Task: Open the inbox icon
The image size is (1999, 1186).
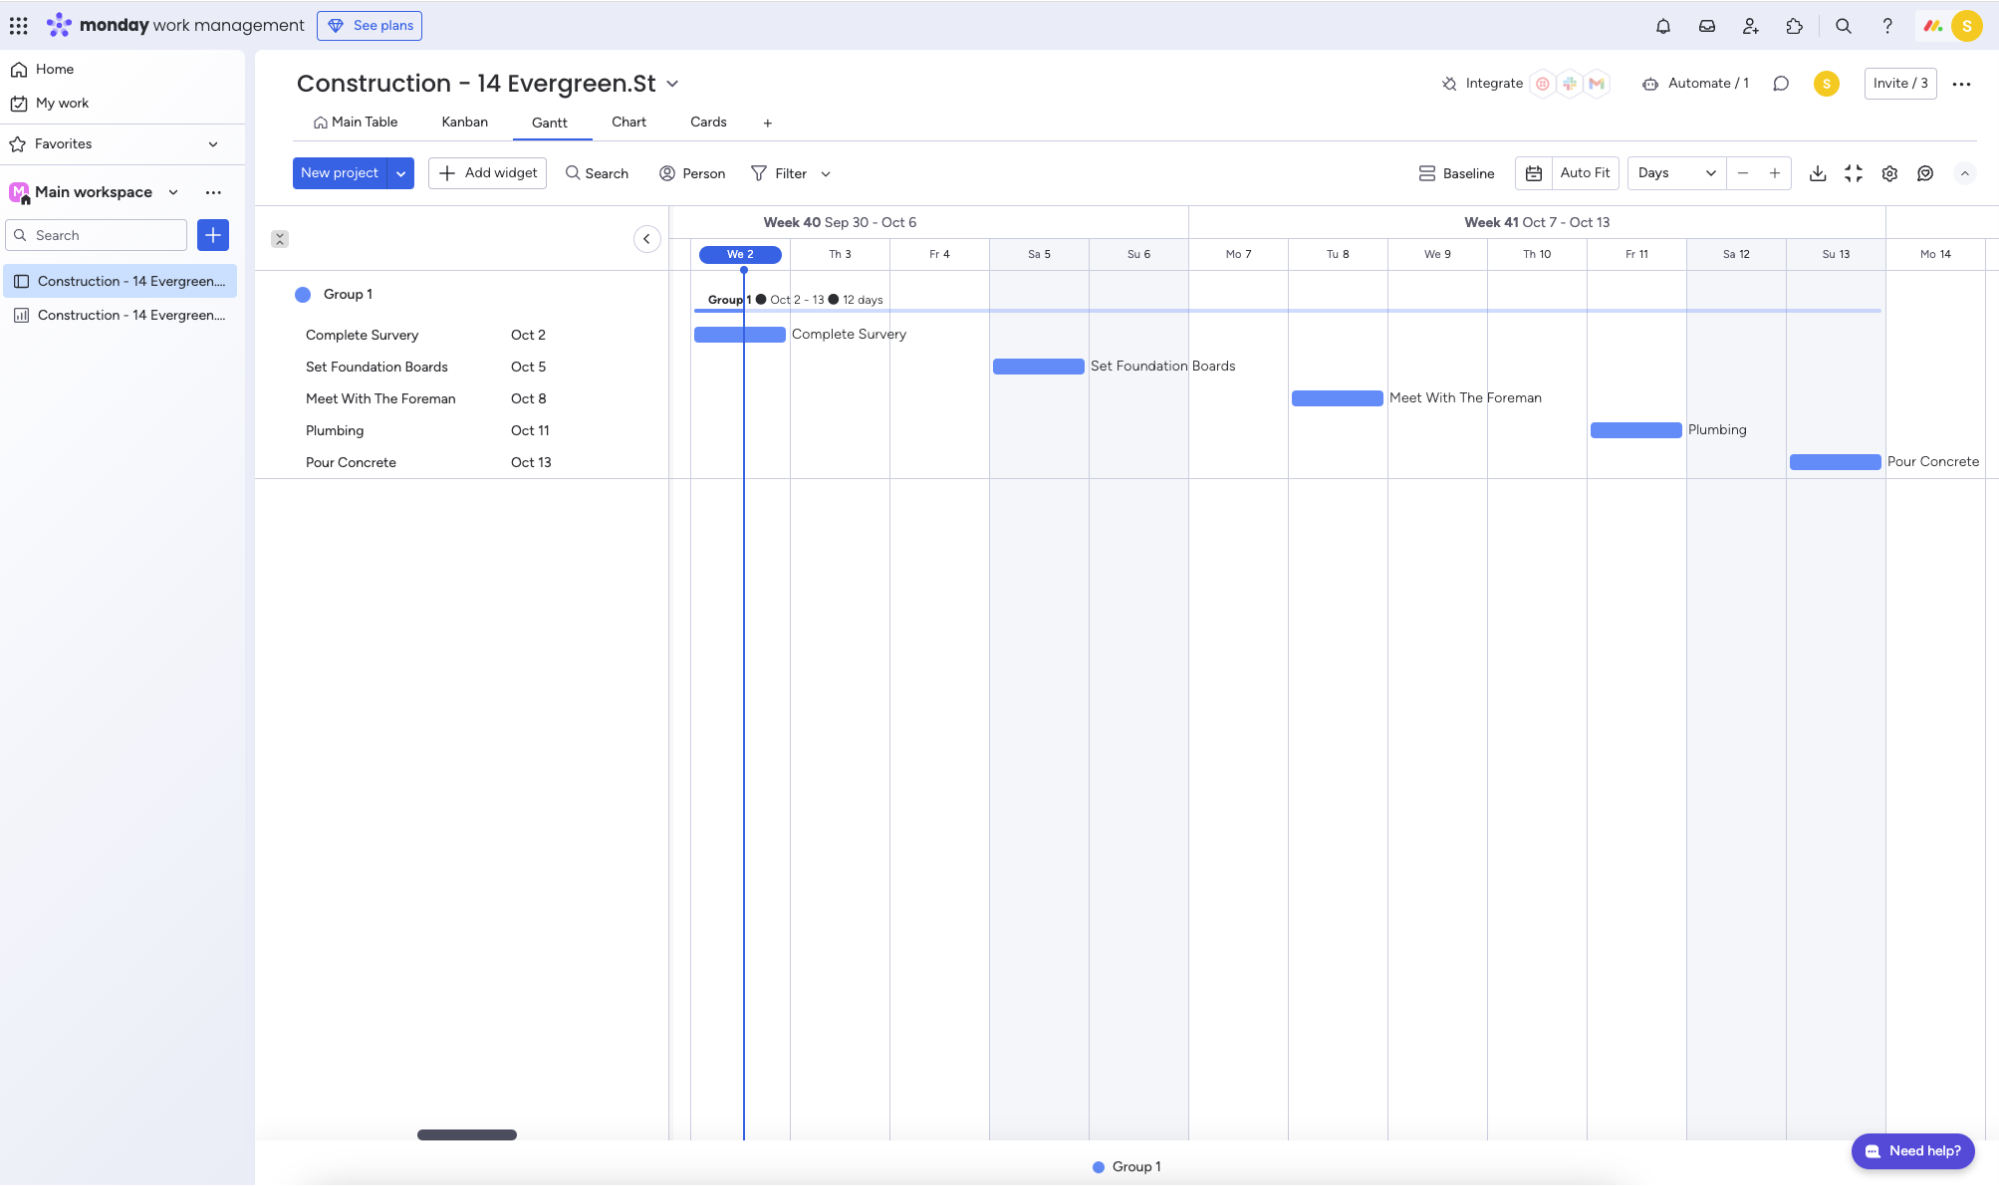Action: pos(1707,26)
